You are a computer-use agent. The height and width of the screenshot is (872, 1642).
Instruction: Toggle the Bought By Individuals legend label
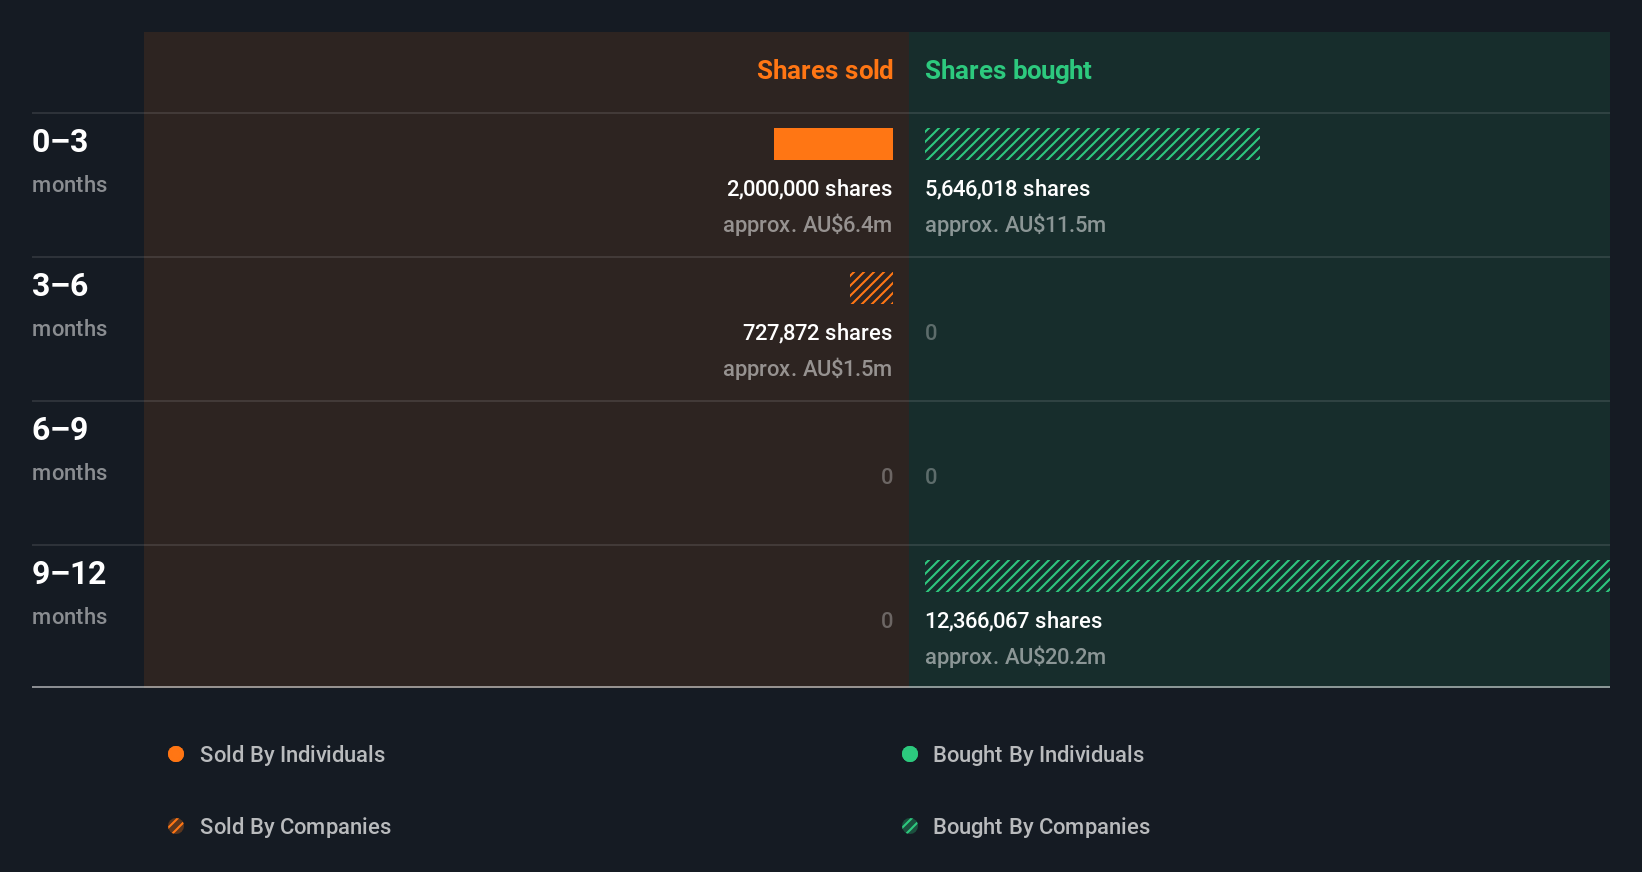tap(1038, 754)
